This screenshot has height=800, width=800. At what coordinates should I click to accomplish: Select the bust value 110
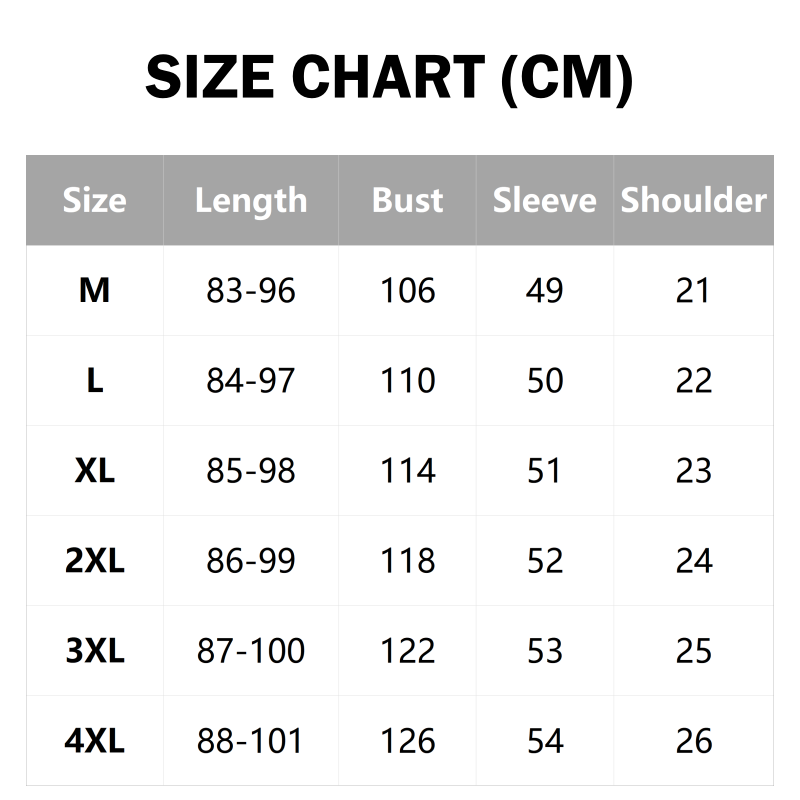407,380
